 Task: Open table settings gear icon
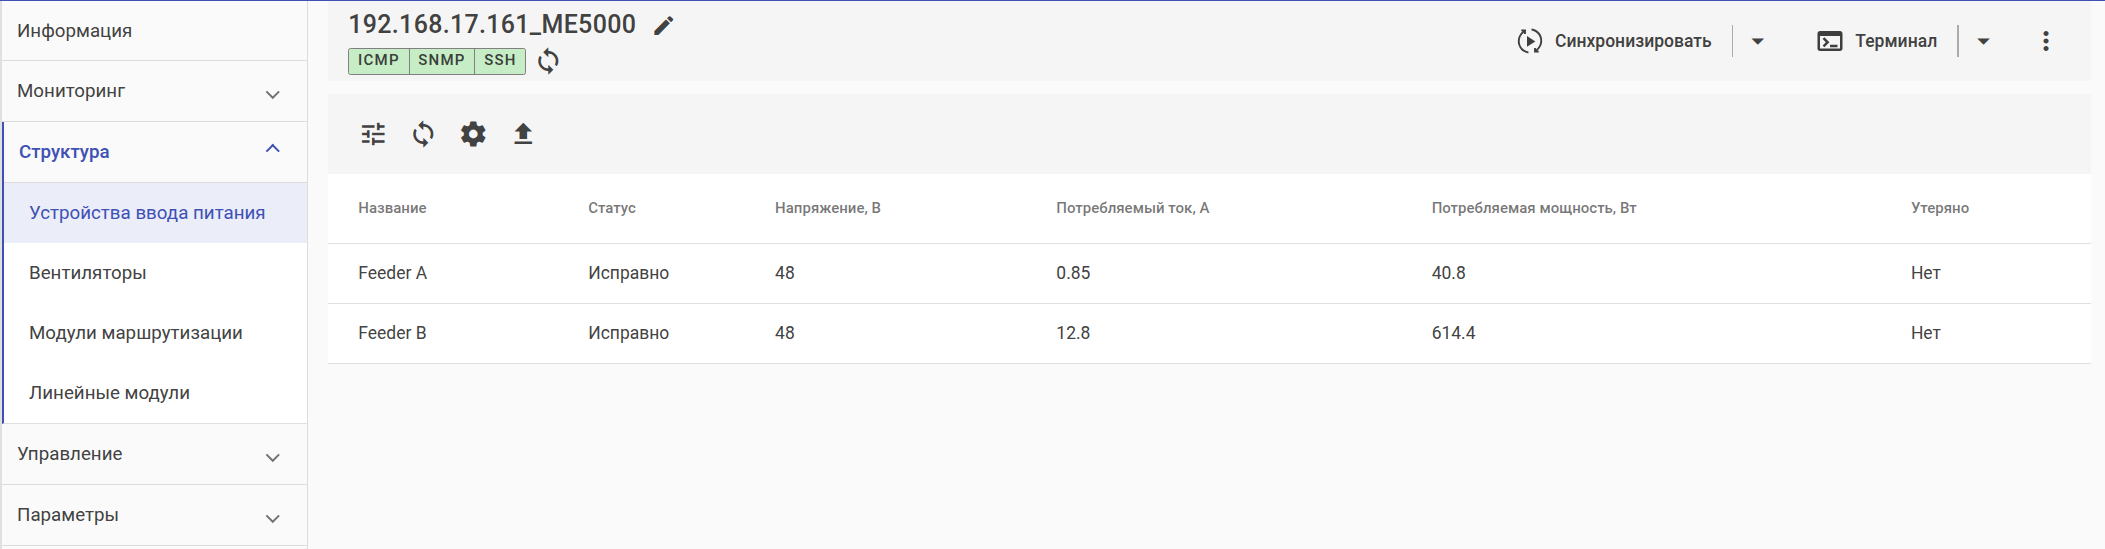pos(473,134)
